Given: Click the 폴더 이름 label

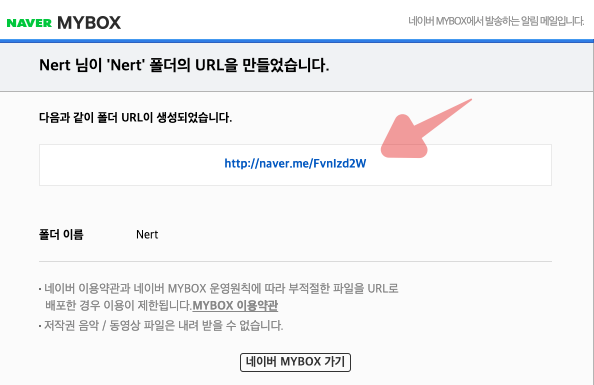Looking at the screenshot, I should (x=61, y=235).
